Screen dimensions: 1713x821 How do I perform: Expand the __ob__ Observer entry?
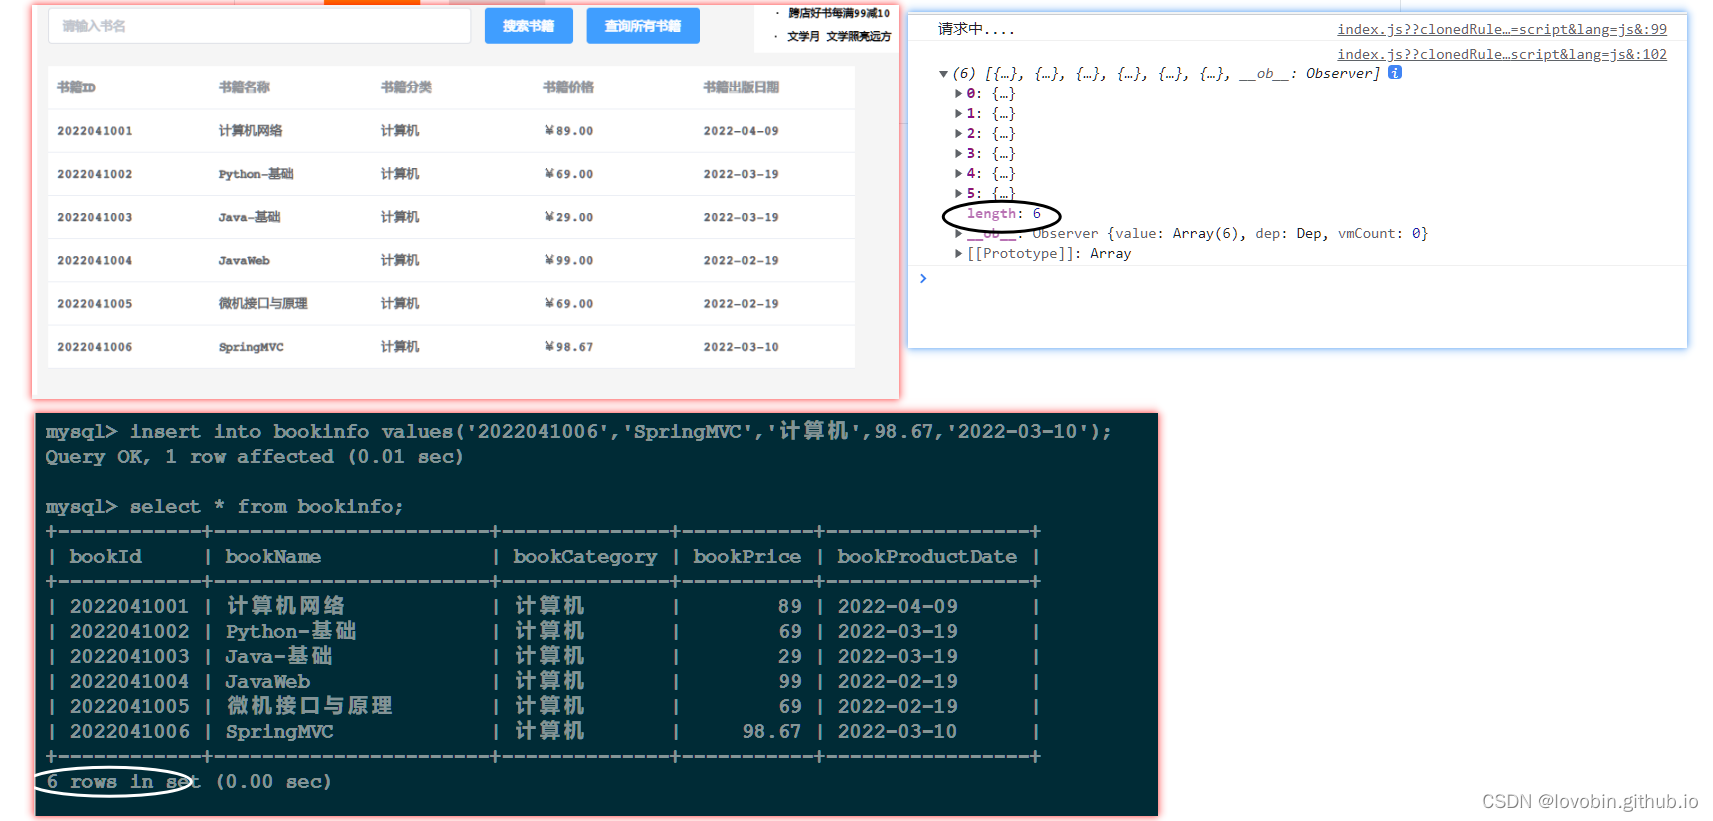(958, 234)
